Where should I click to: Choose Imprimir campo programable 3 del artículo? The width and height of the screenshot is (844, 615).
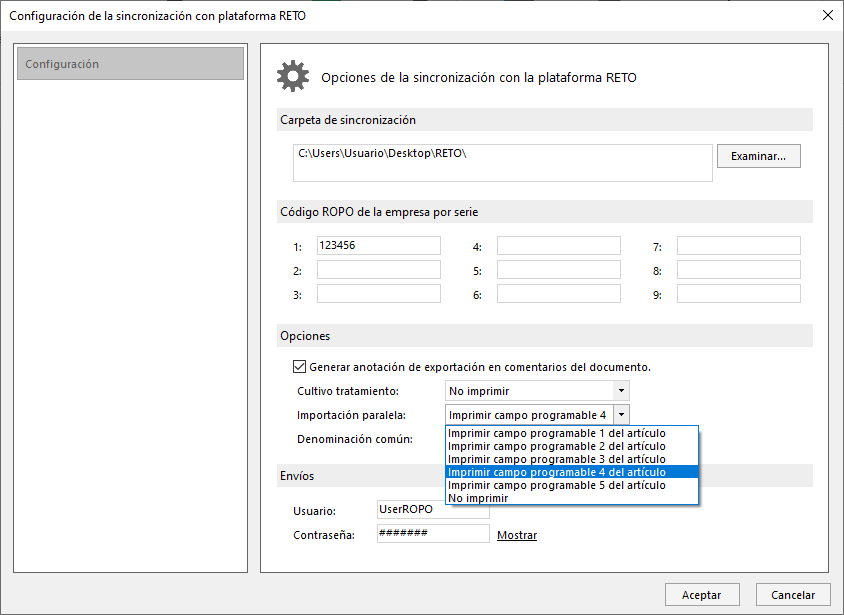coord(572,459)
